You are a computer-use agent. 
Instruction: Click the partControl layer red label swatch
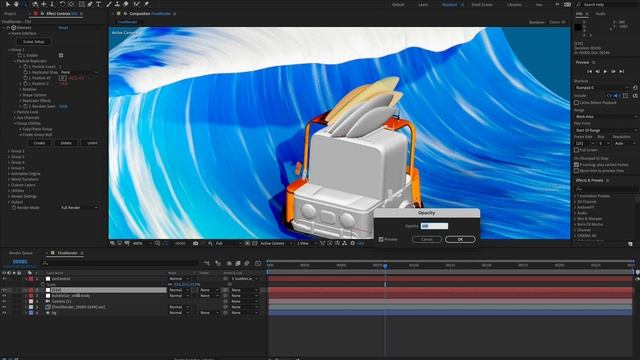(31, 279)
